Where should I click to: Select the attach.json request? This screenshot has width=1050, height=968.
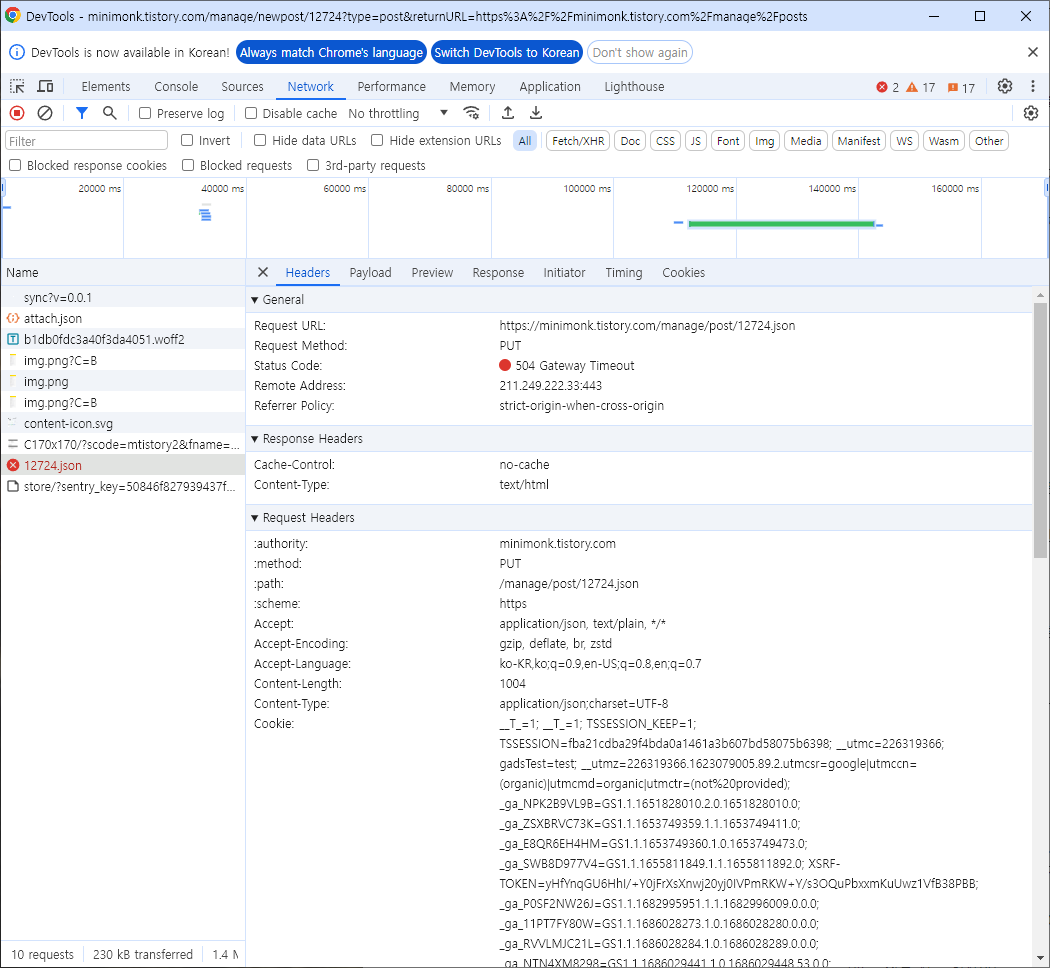[x=123, y=319]
